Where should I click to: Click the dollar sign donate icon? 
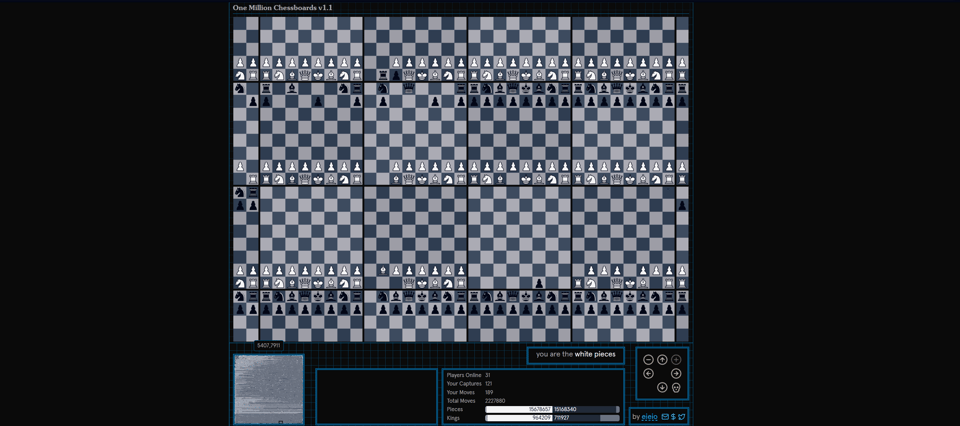click(x=674, y=417)
